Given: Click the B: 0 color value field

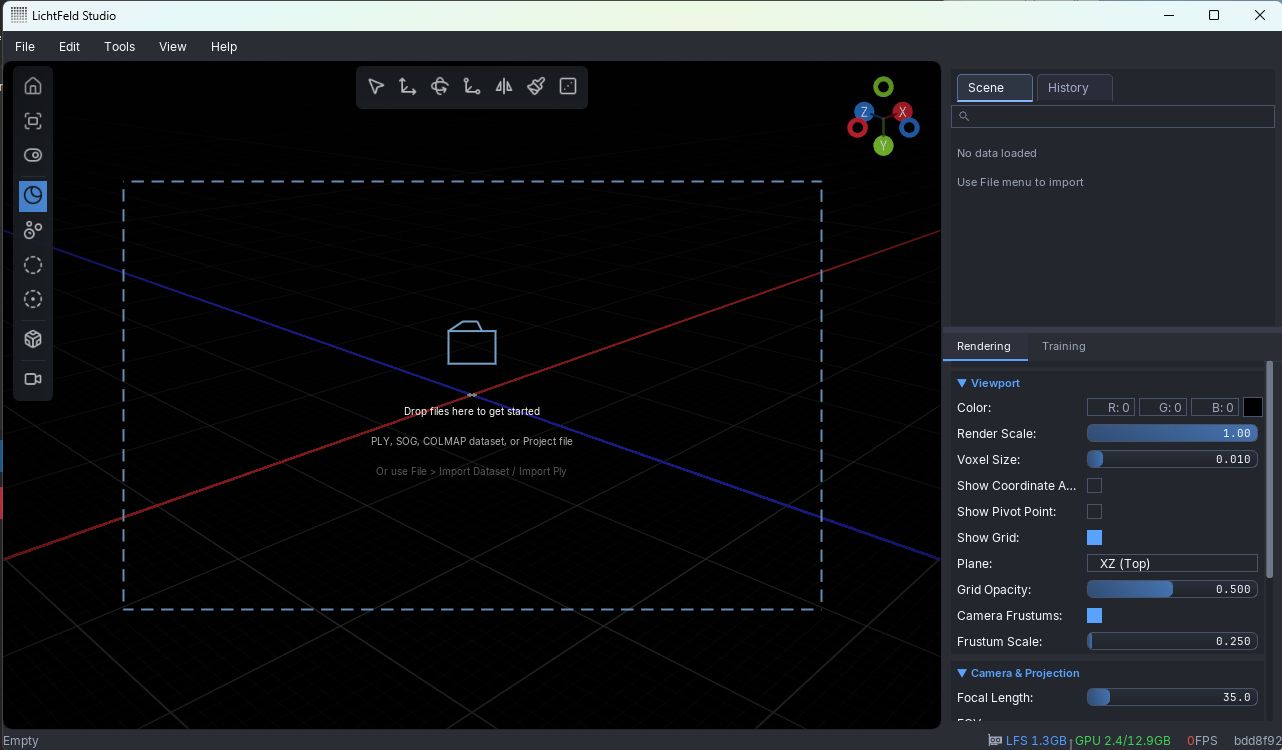Looking at the screenshot, I should [1215, 408].
